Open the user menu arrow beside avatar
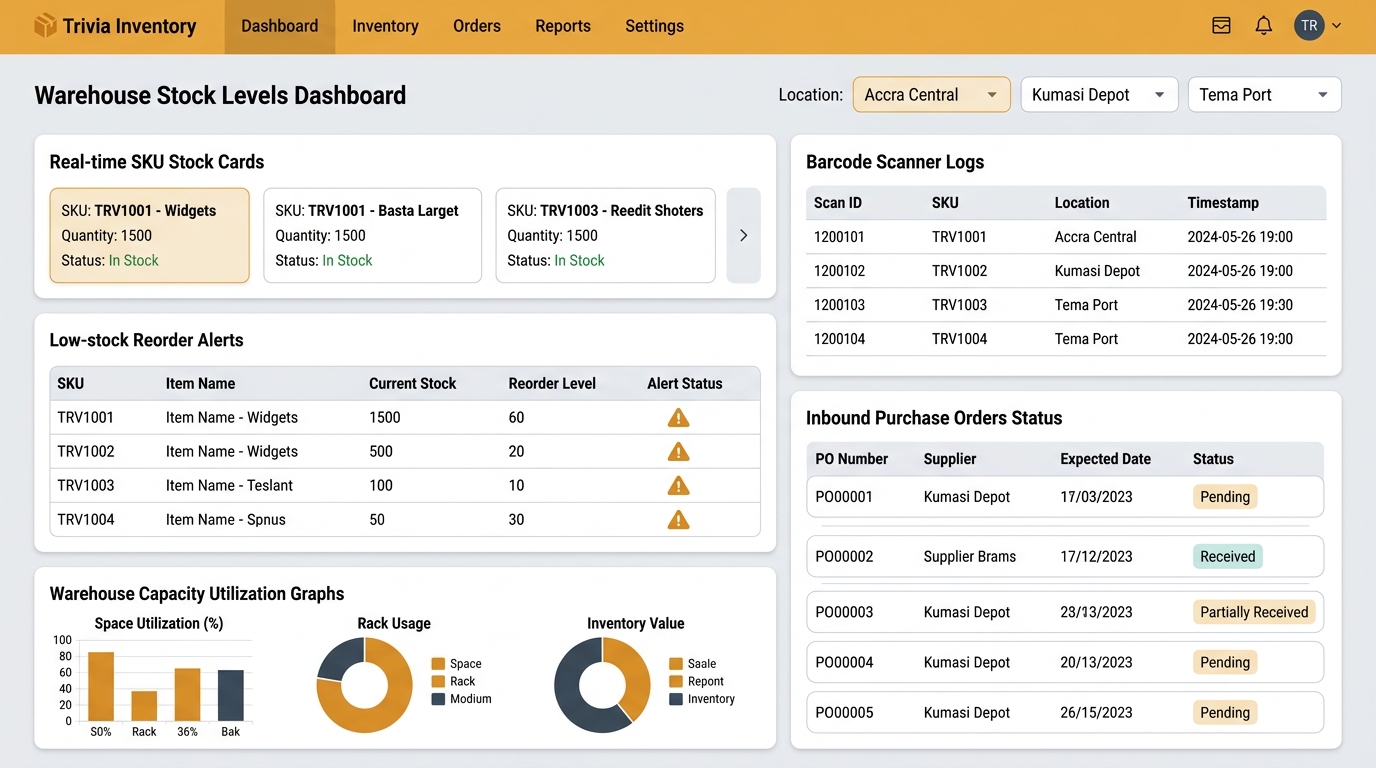This screenshot has width=1376, height=768. (x=1337, y=27)
